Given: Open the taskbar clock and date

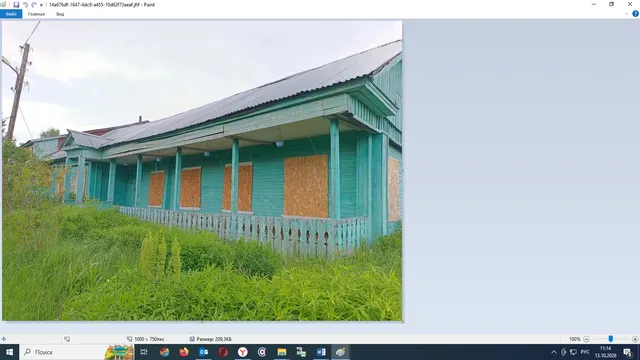Looking at the screenshot, I should tap(605, 352).
